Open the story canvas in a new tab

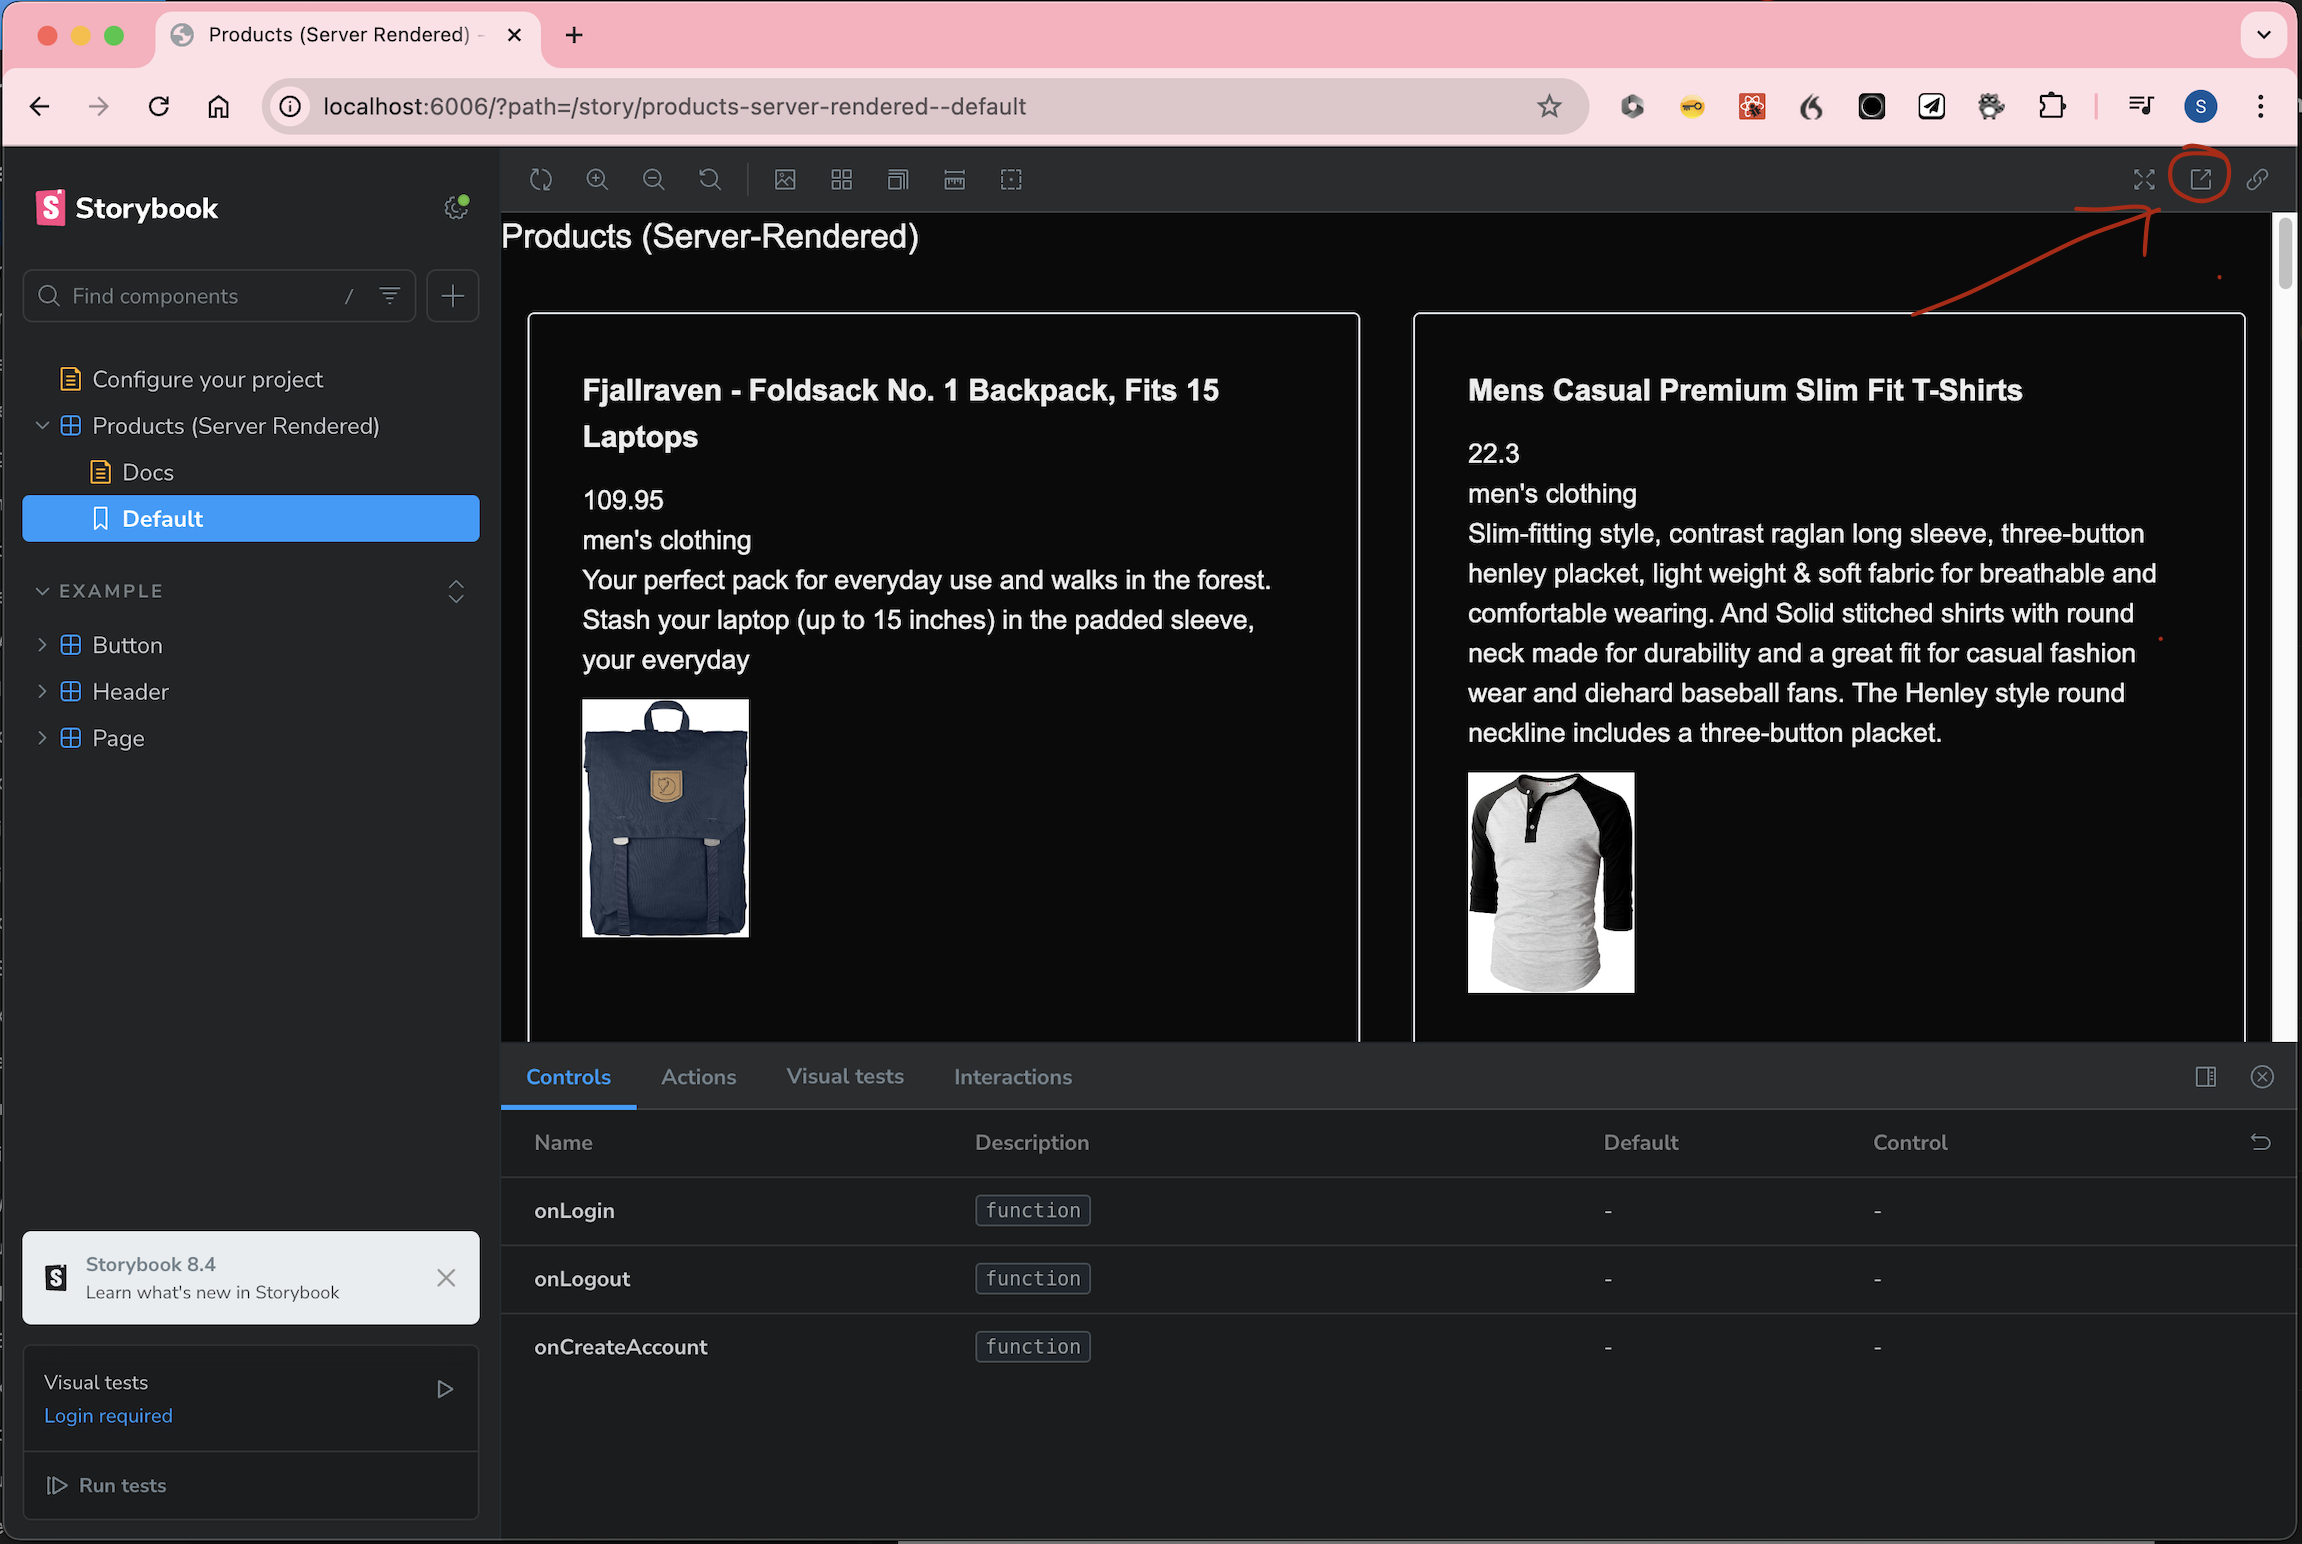click(x=2200, y=179)
